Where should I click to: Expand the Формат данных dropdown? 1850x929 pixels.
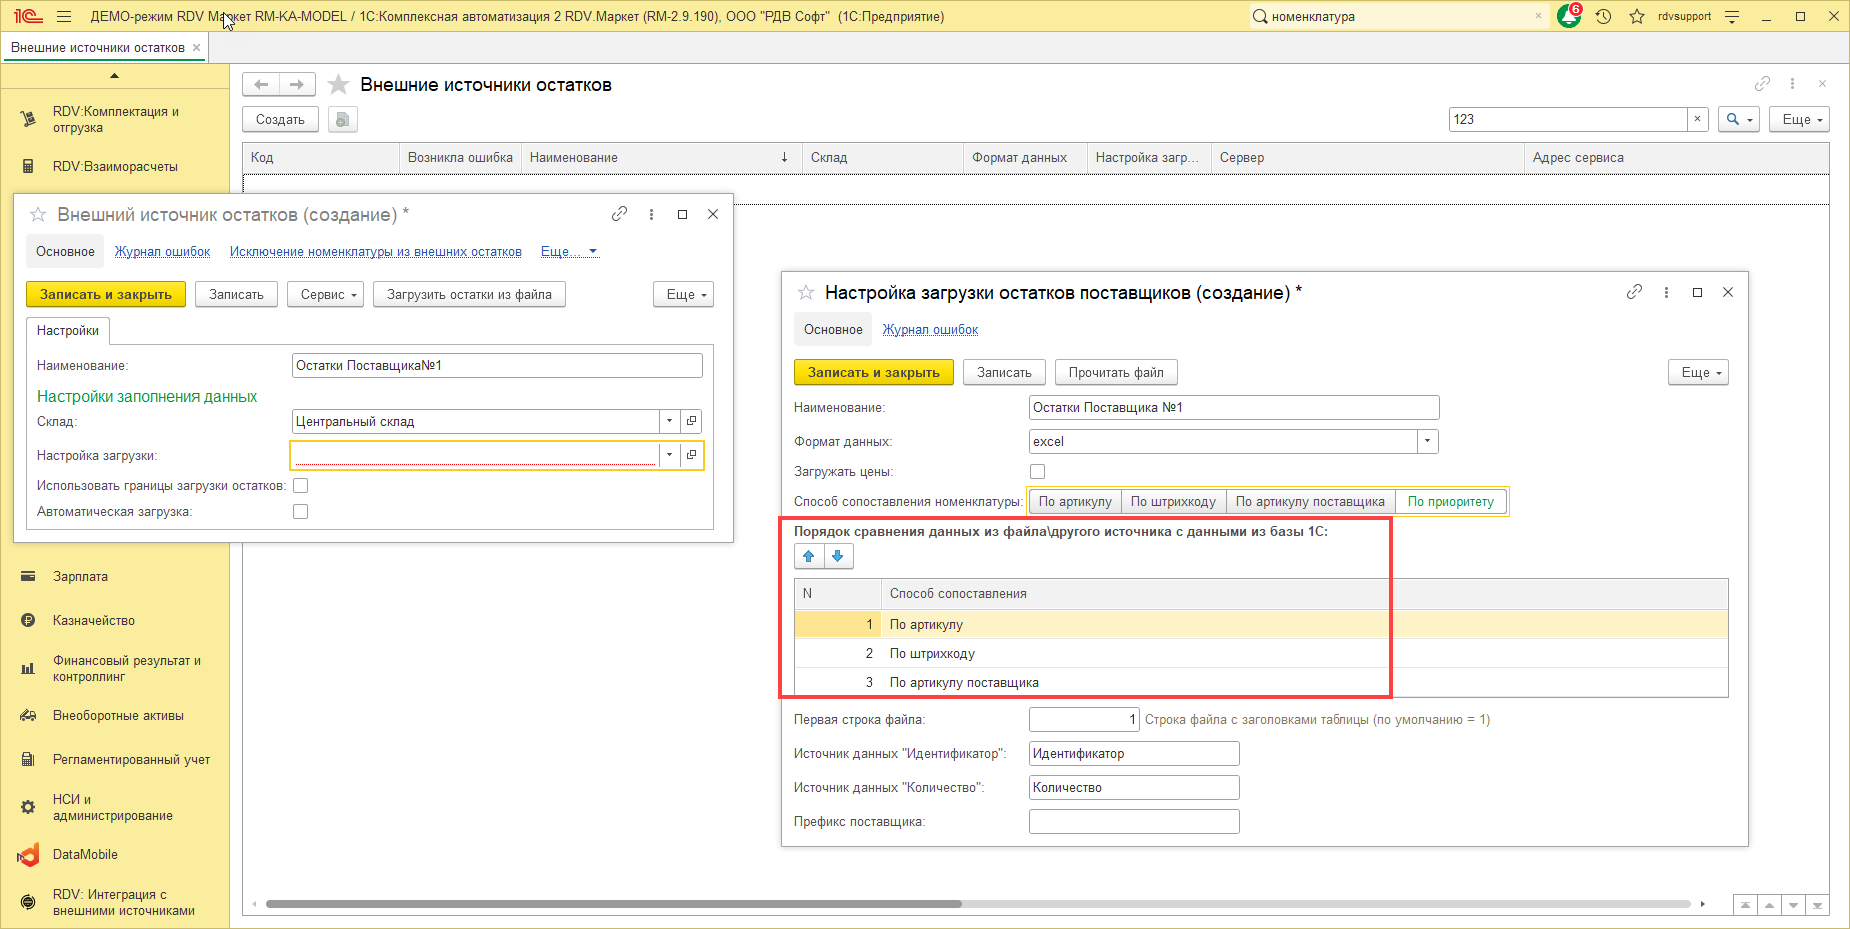[1427, 442]
